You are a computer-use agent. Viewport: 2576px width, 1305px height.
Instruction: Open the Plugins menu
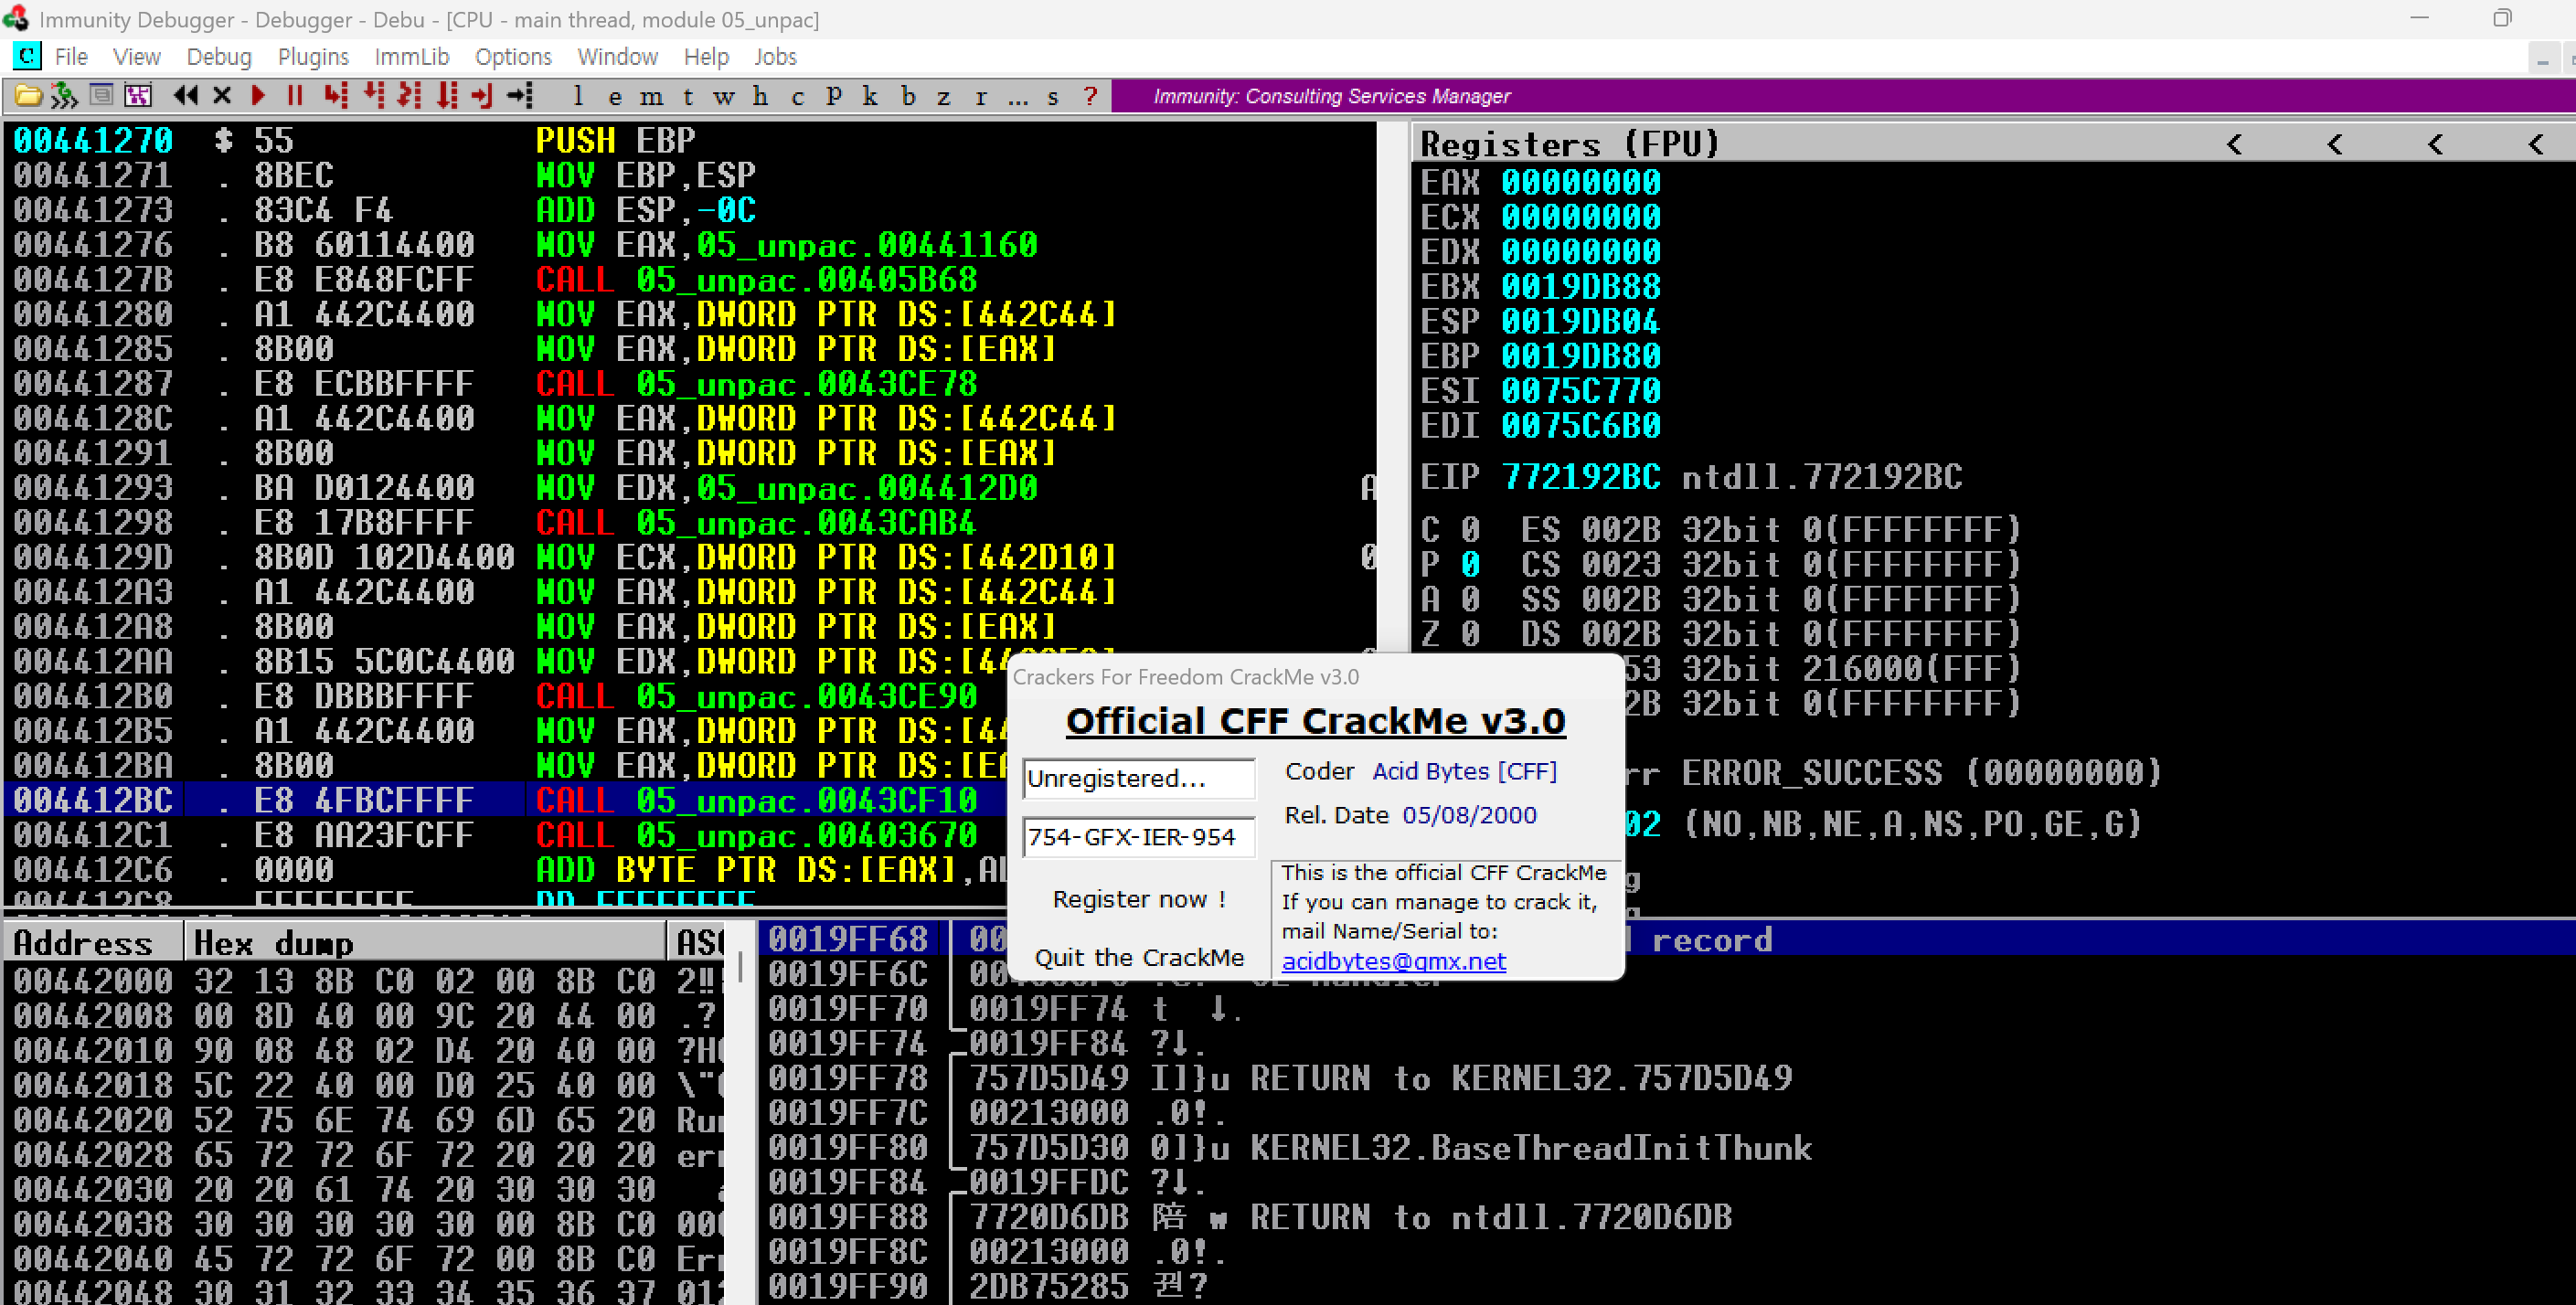coord(313,57)
